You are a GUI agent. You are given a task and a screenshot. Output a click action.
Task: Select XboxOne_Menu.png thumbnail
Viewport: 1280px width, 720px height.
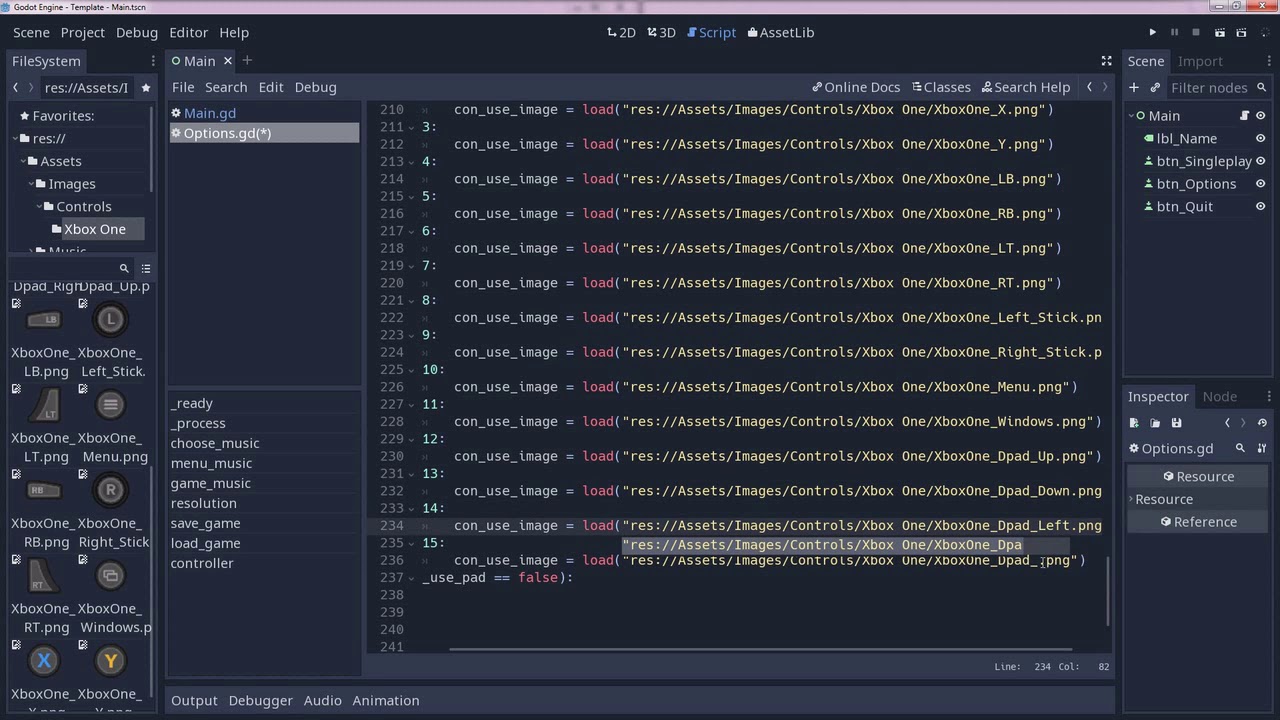click(111, 405)
